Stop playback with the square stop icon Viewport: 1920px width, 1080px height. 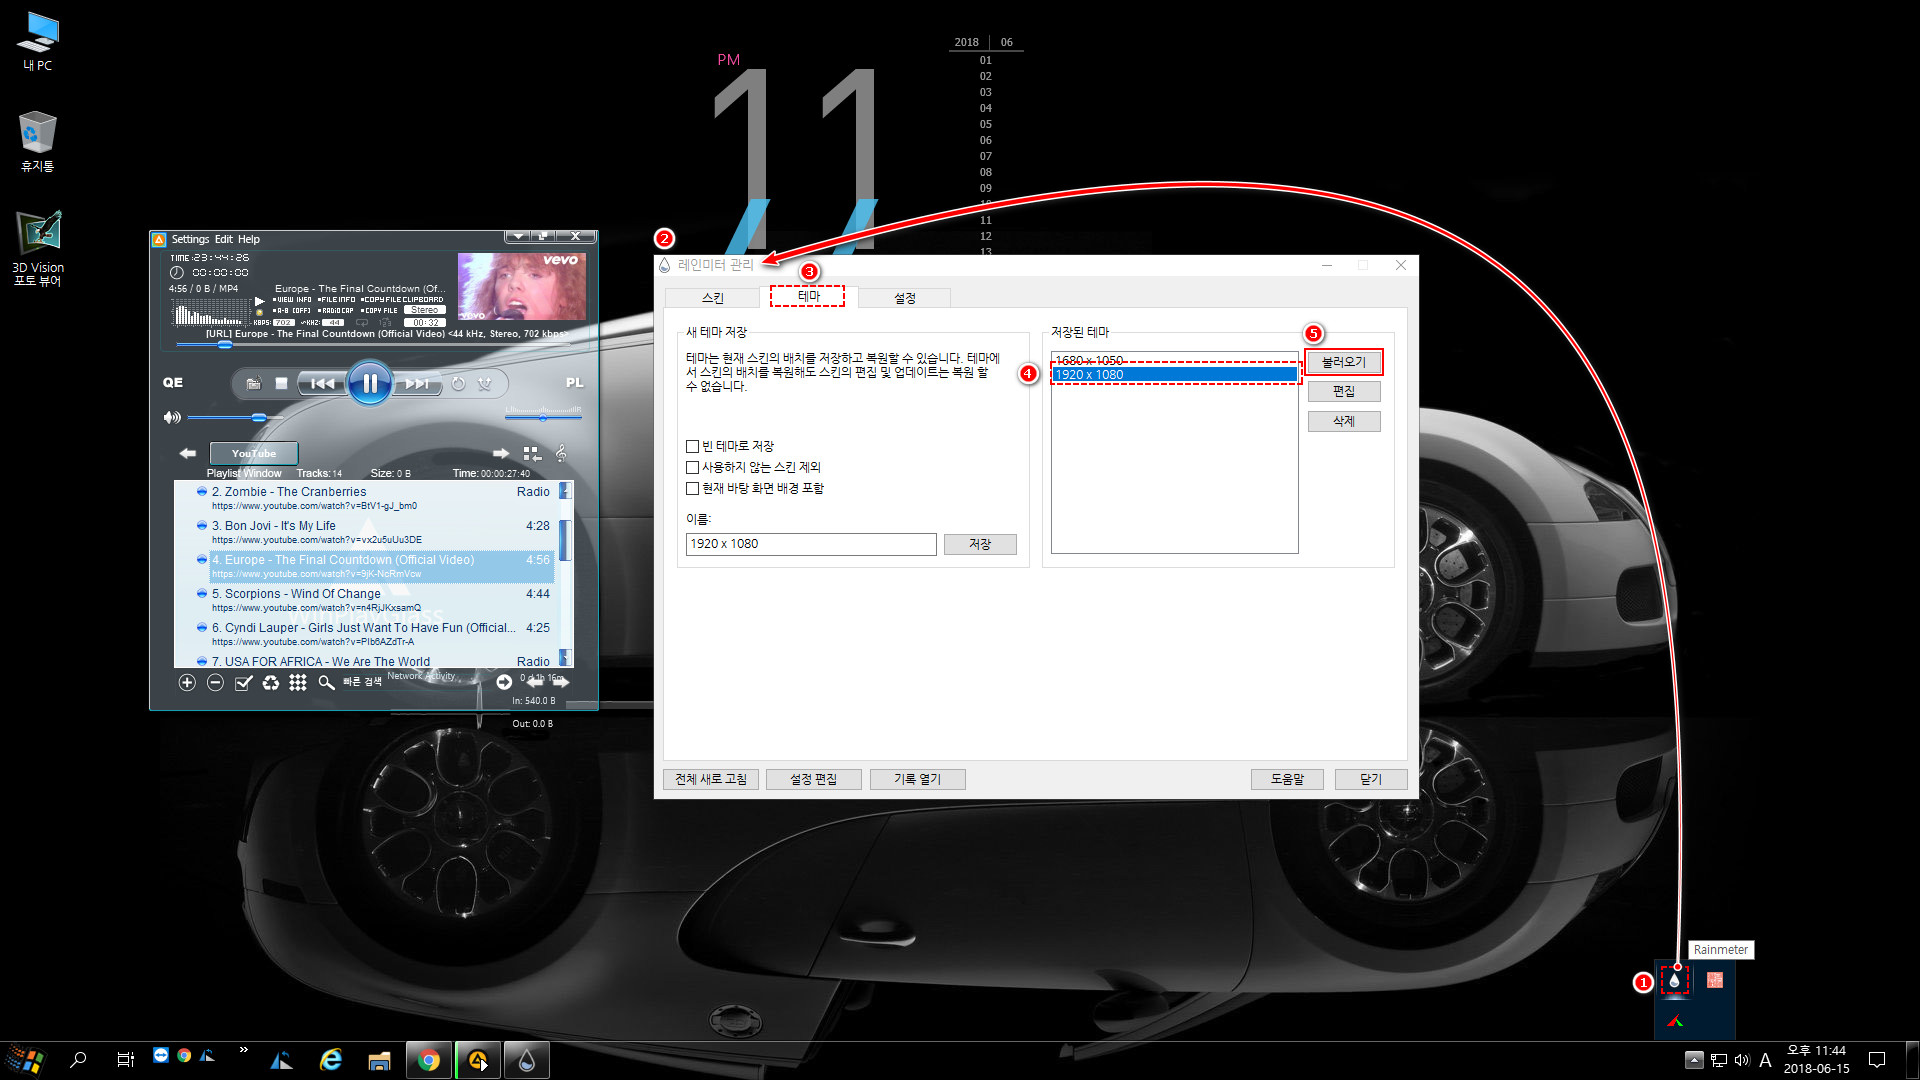[282, 383]
